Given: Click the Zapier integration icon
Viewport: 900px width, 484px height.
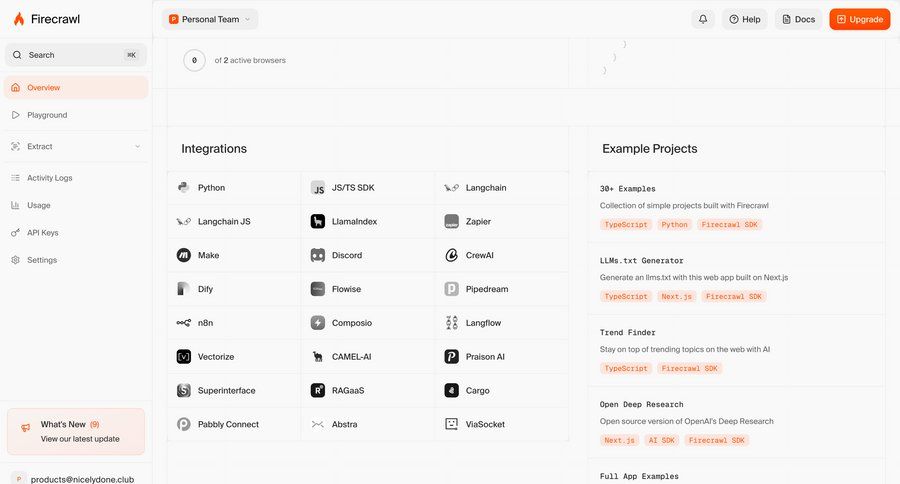Looking at the screenshot, I should tap(451, 221).
